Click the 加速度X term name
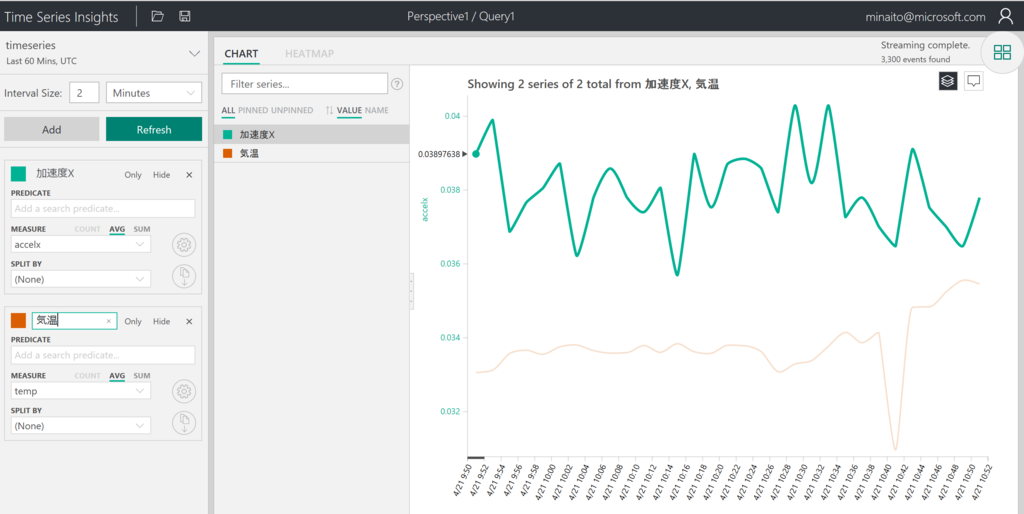The height and width of the screenshot is (514, 1024). tap(55, 174)
